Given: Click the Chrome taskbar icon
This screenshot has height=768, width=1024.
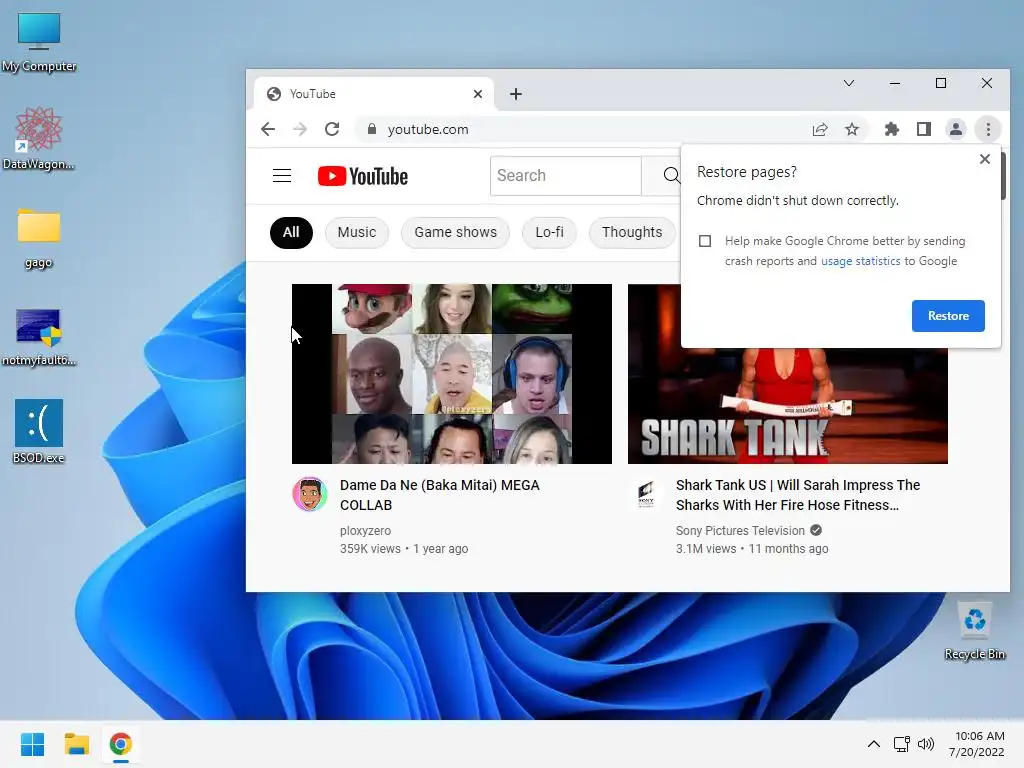Looking at the screenshot, I should coord(120,744).
